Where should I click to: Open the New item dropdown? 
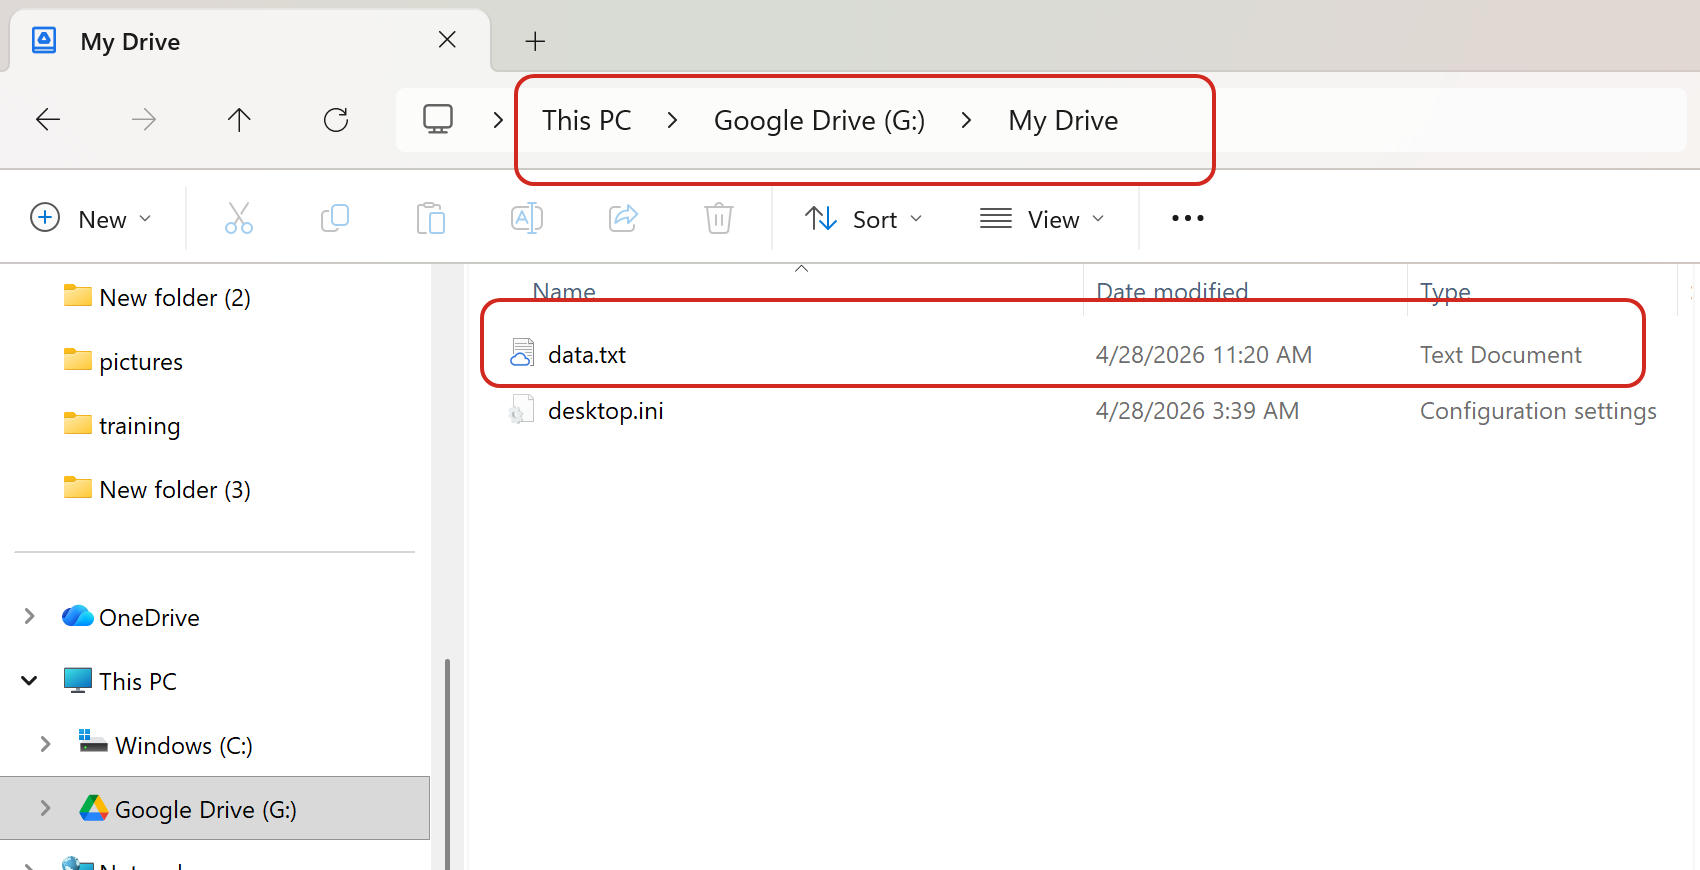pyautogui.click(x=92, y=218)
